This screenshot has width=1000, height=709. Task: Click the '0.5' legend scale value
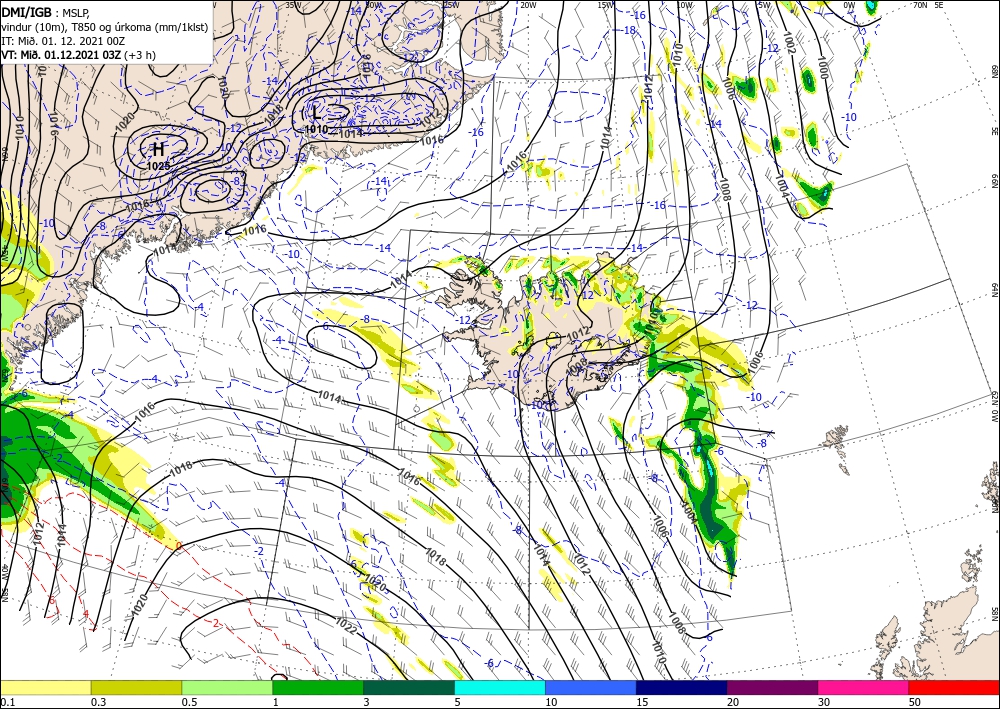coord(188,702)
